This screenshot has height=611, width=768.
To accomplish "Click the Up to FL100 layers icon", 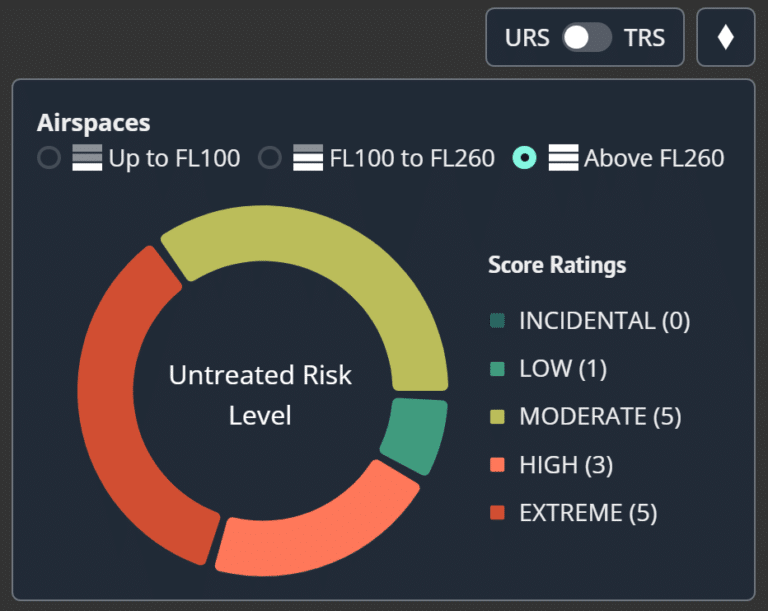I will coord(87,158).
